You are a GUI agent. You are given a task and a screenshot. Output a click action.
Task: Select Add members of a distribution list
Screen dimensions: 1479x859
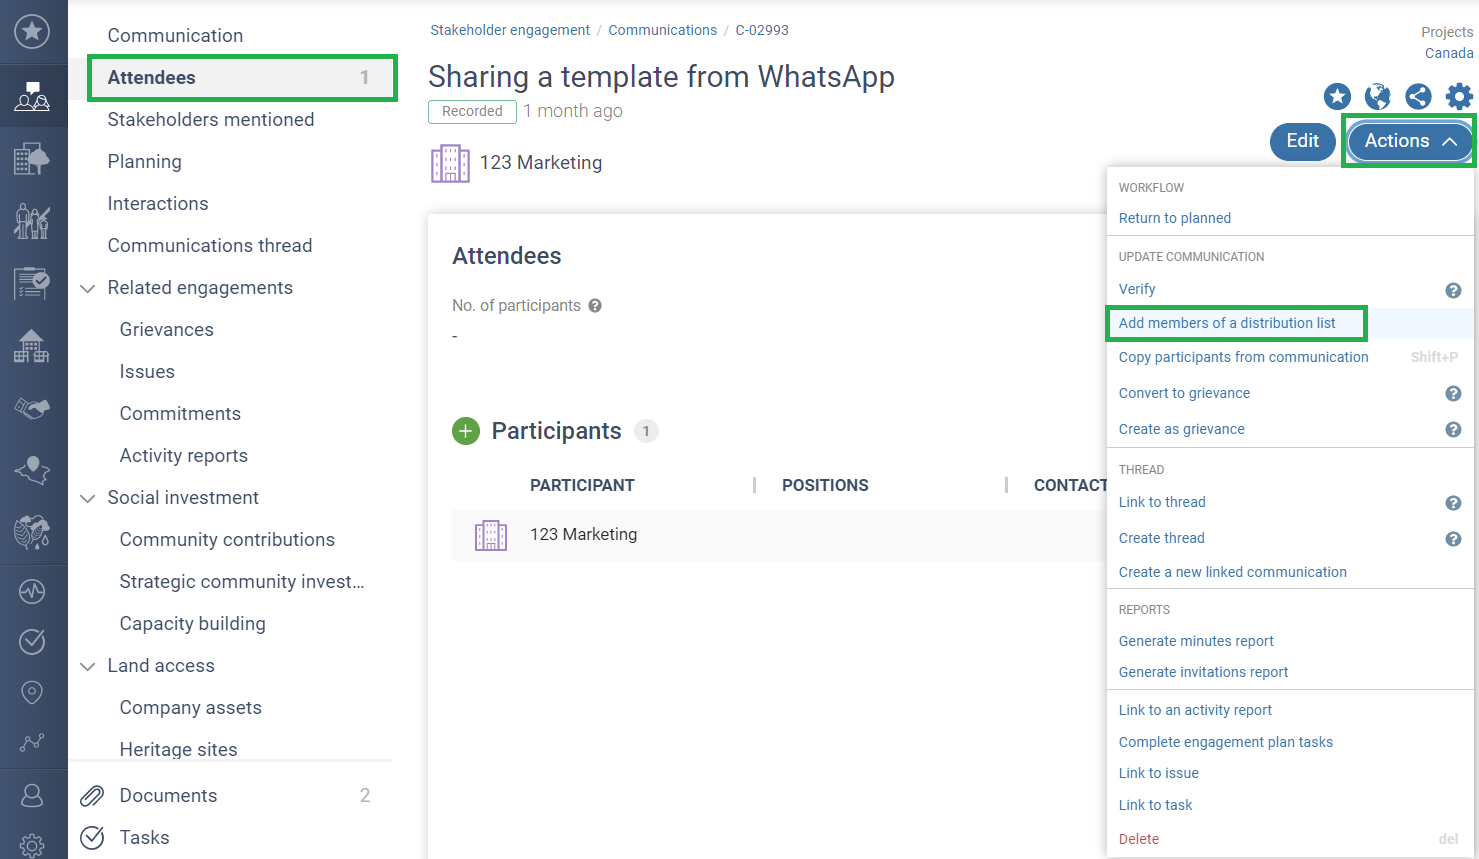click(1227, 323)
